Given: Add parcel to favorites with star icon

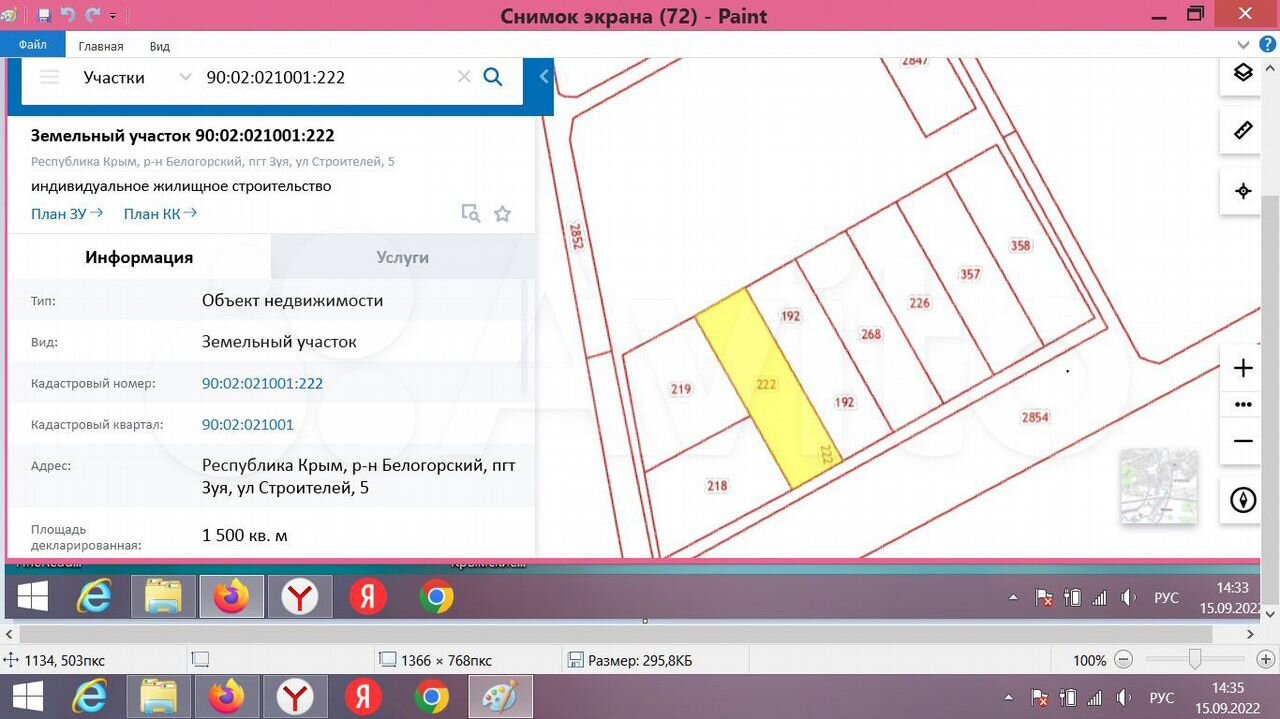Looking at the screenshot, I should tap(502, 214).
